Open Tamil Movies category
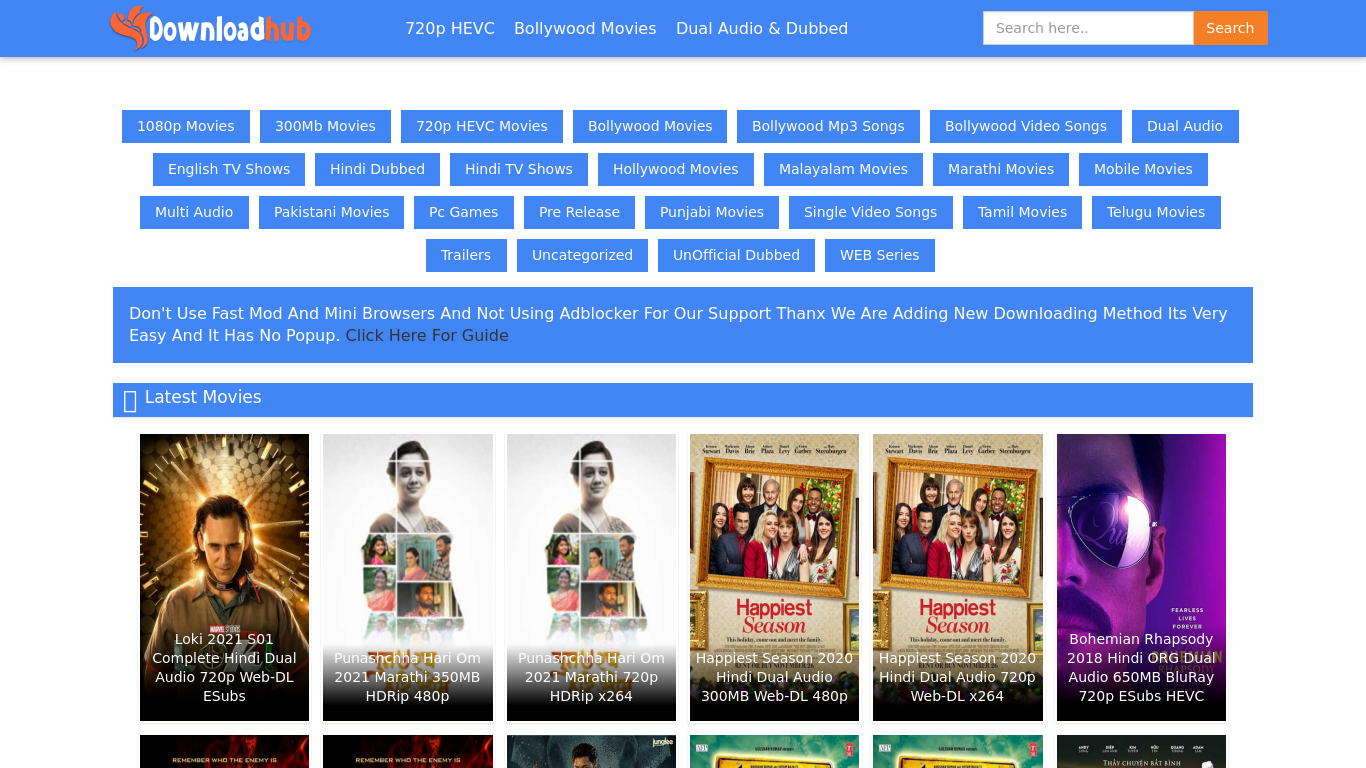 click(1022, 212)
